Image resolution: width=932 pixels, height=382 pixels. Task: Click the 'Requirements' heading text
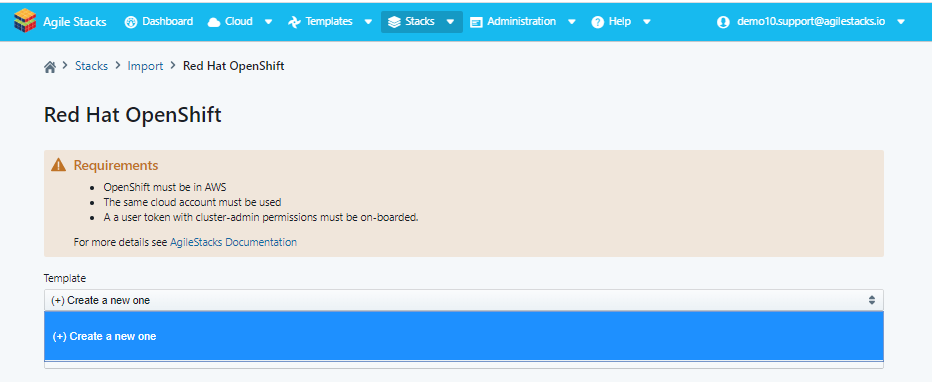click(116, 165)
